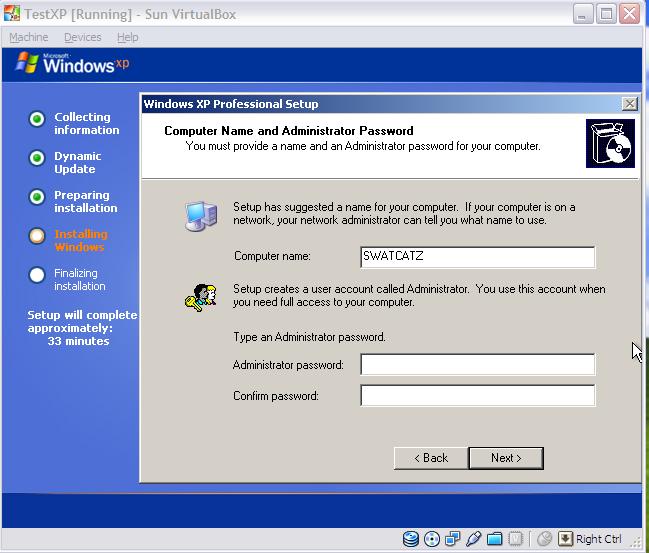
Task: Click the Back button
Action: tap(431, 458)
